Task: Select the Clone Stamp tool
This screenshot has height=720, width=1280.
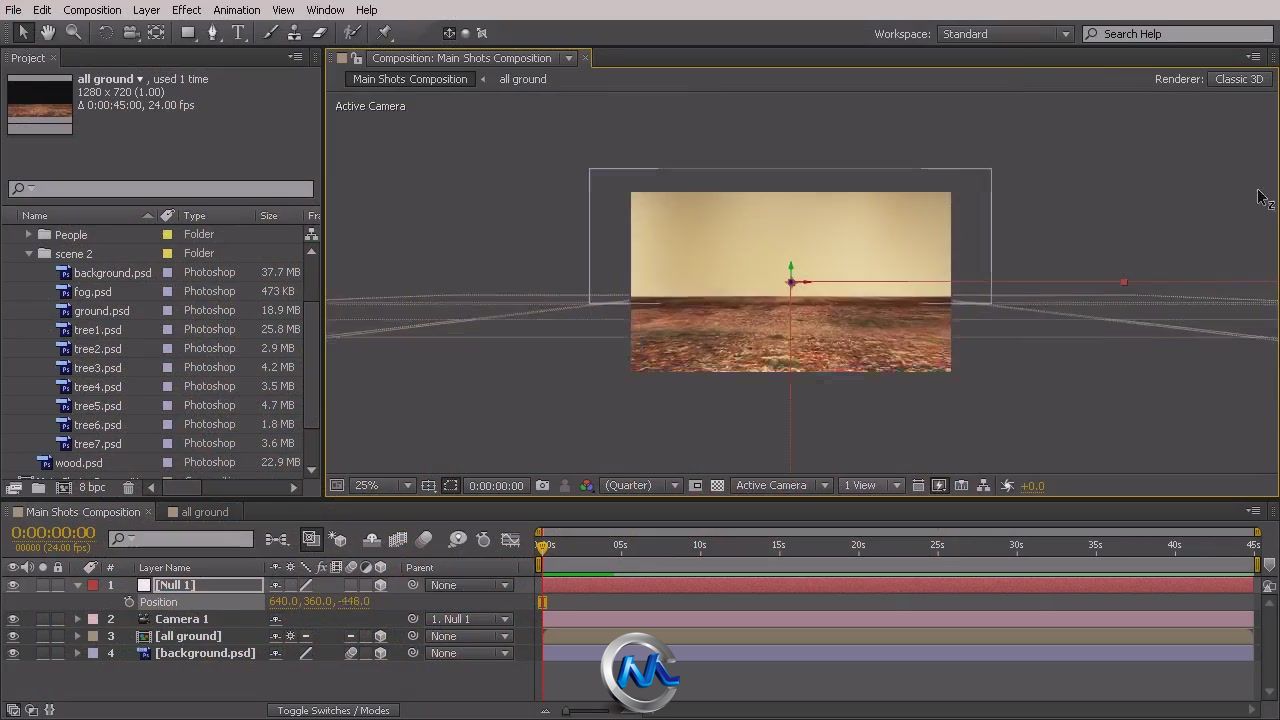Action: point(295,33)
